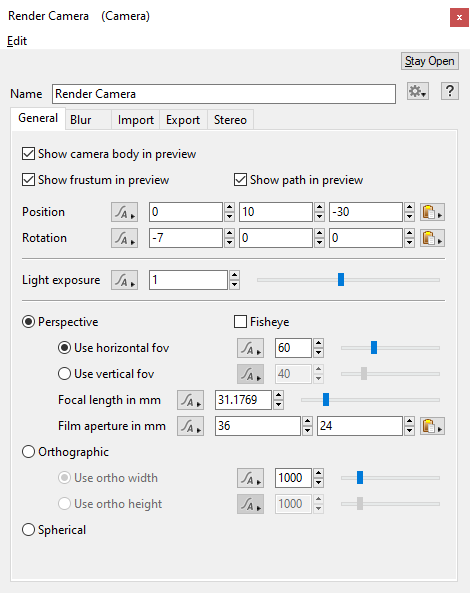The height and width of the screenshot is (593, 470).
Task: Open the Light exposure animation button
Action: (124, 280)
